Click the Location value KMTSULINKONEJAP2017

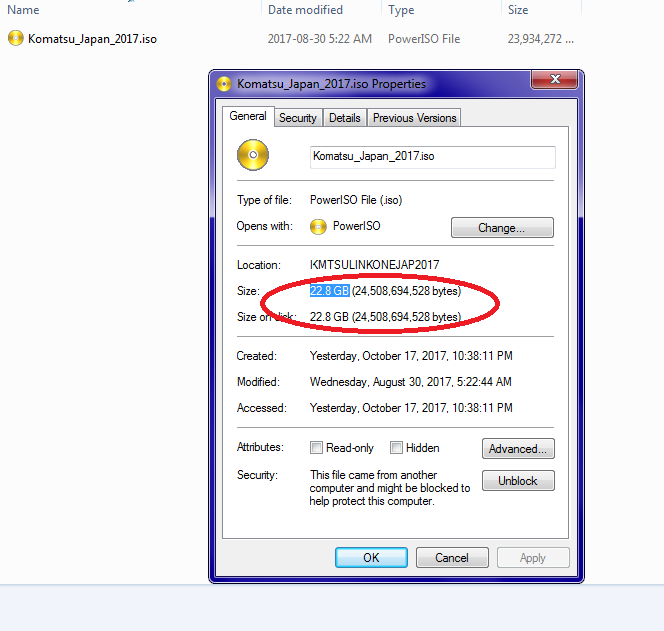374,265
